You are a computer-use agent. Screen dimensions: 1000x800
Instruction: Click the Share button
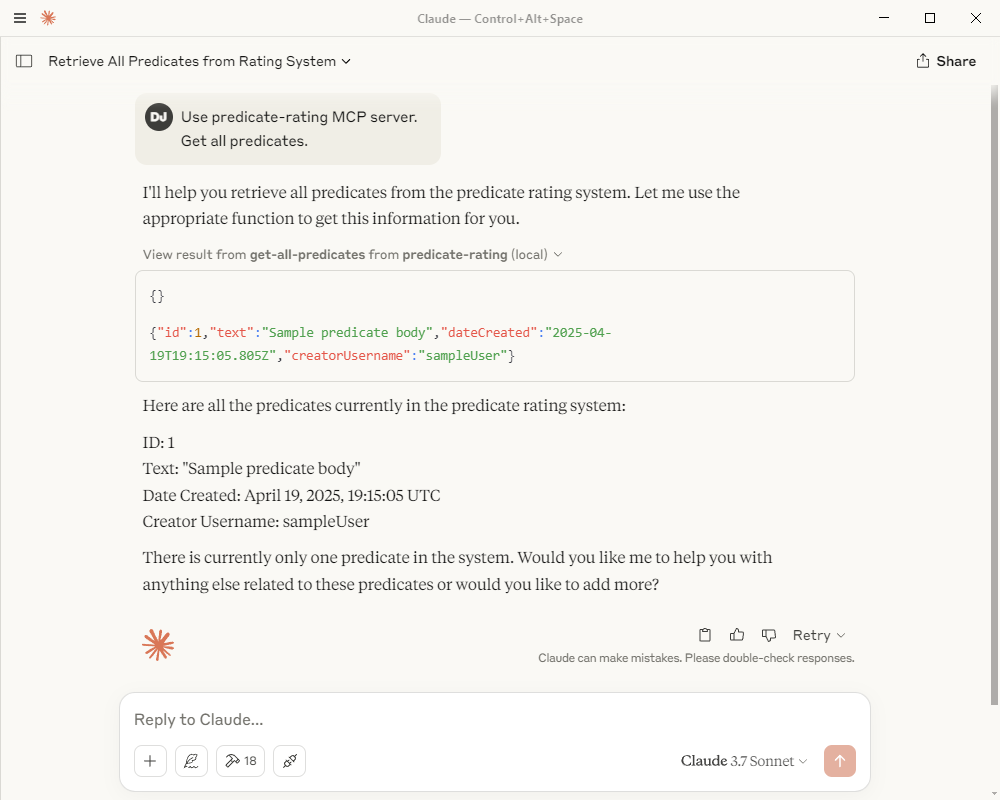[946, 61]
